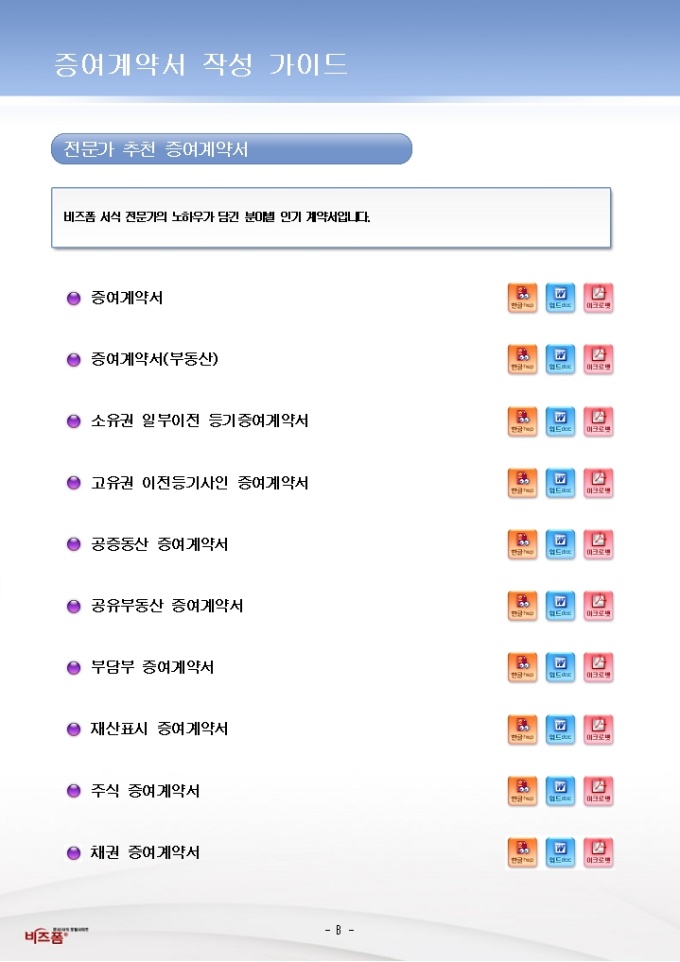The image size is (680, 962).
Task: Open Acrobat PDF for 주식 증여계약서
Action: [598, 791]
